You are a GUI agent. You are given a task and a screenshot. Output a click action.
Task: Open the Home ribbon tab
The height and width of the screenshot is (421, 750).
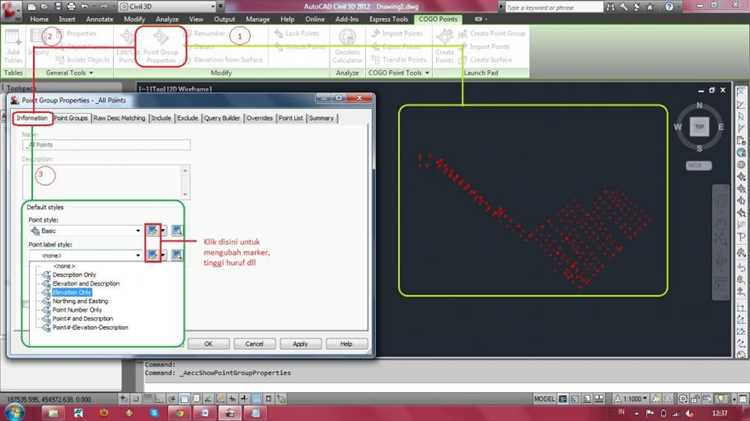(x=39, y=19)
